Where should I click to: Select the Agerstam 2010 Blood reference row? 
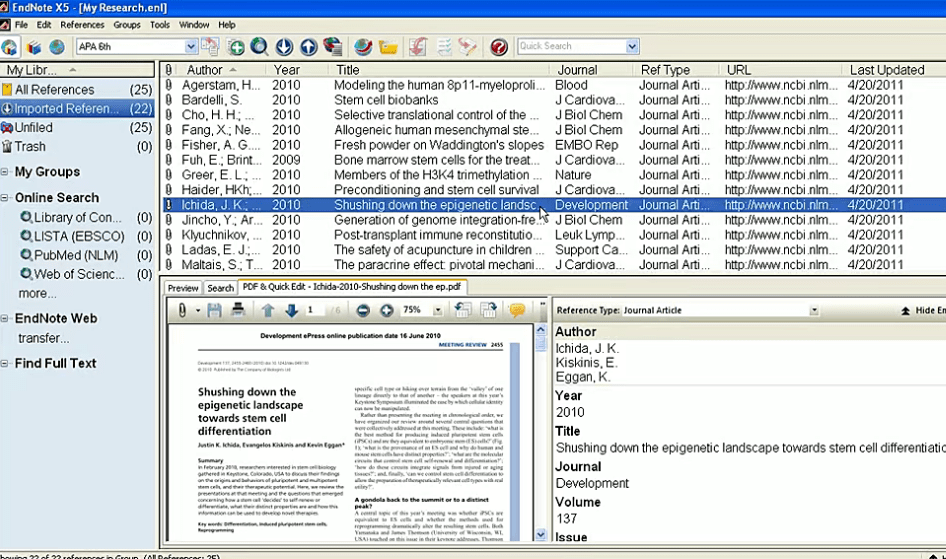click(554, 85)
